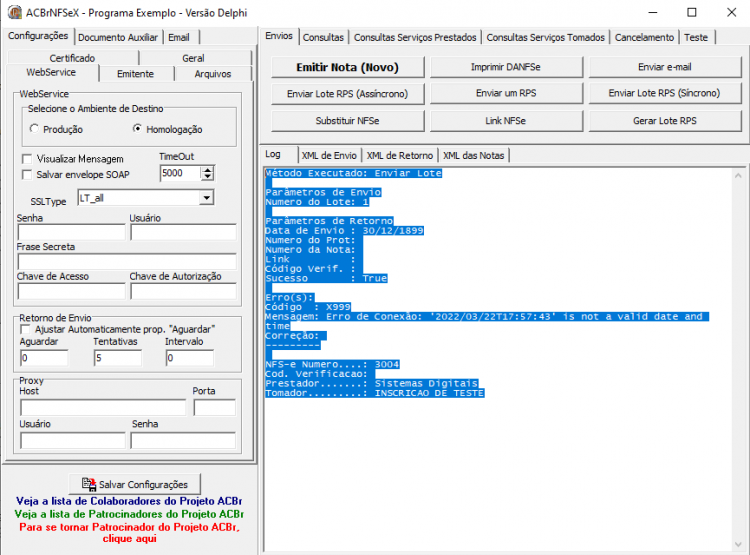Open the Emitente tab
The image size is (750, 555).
[135, 74]
